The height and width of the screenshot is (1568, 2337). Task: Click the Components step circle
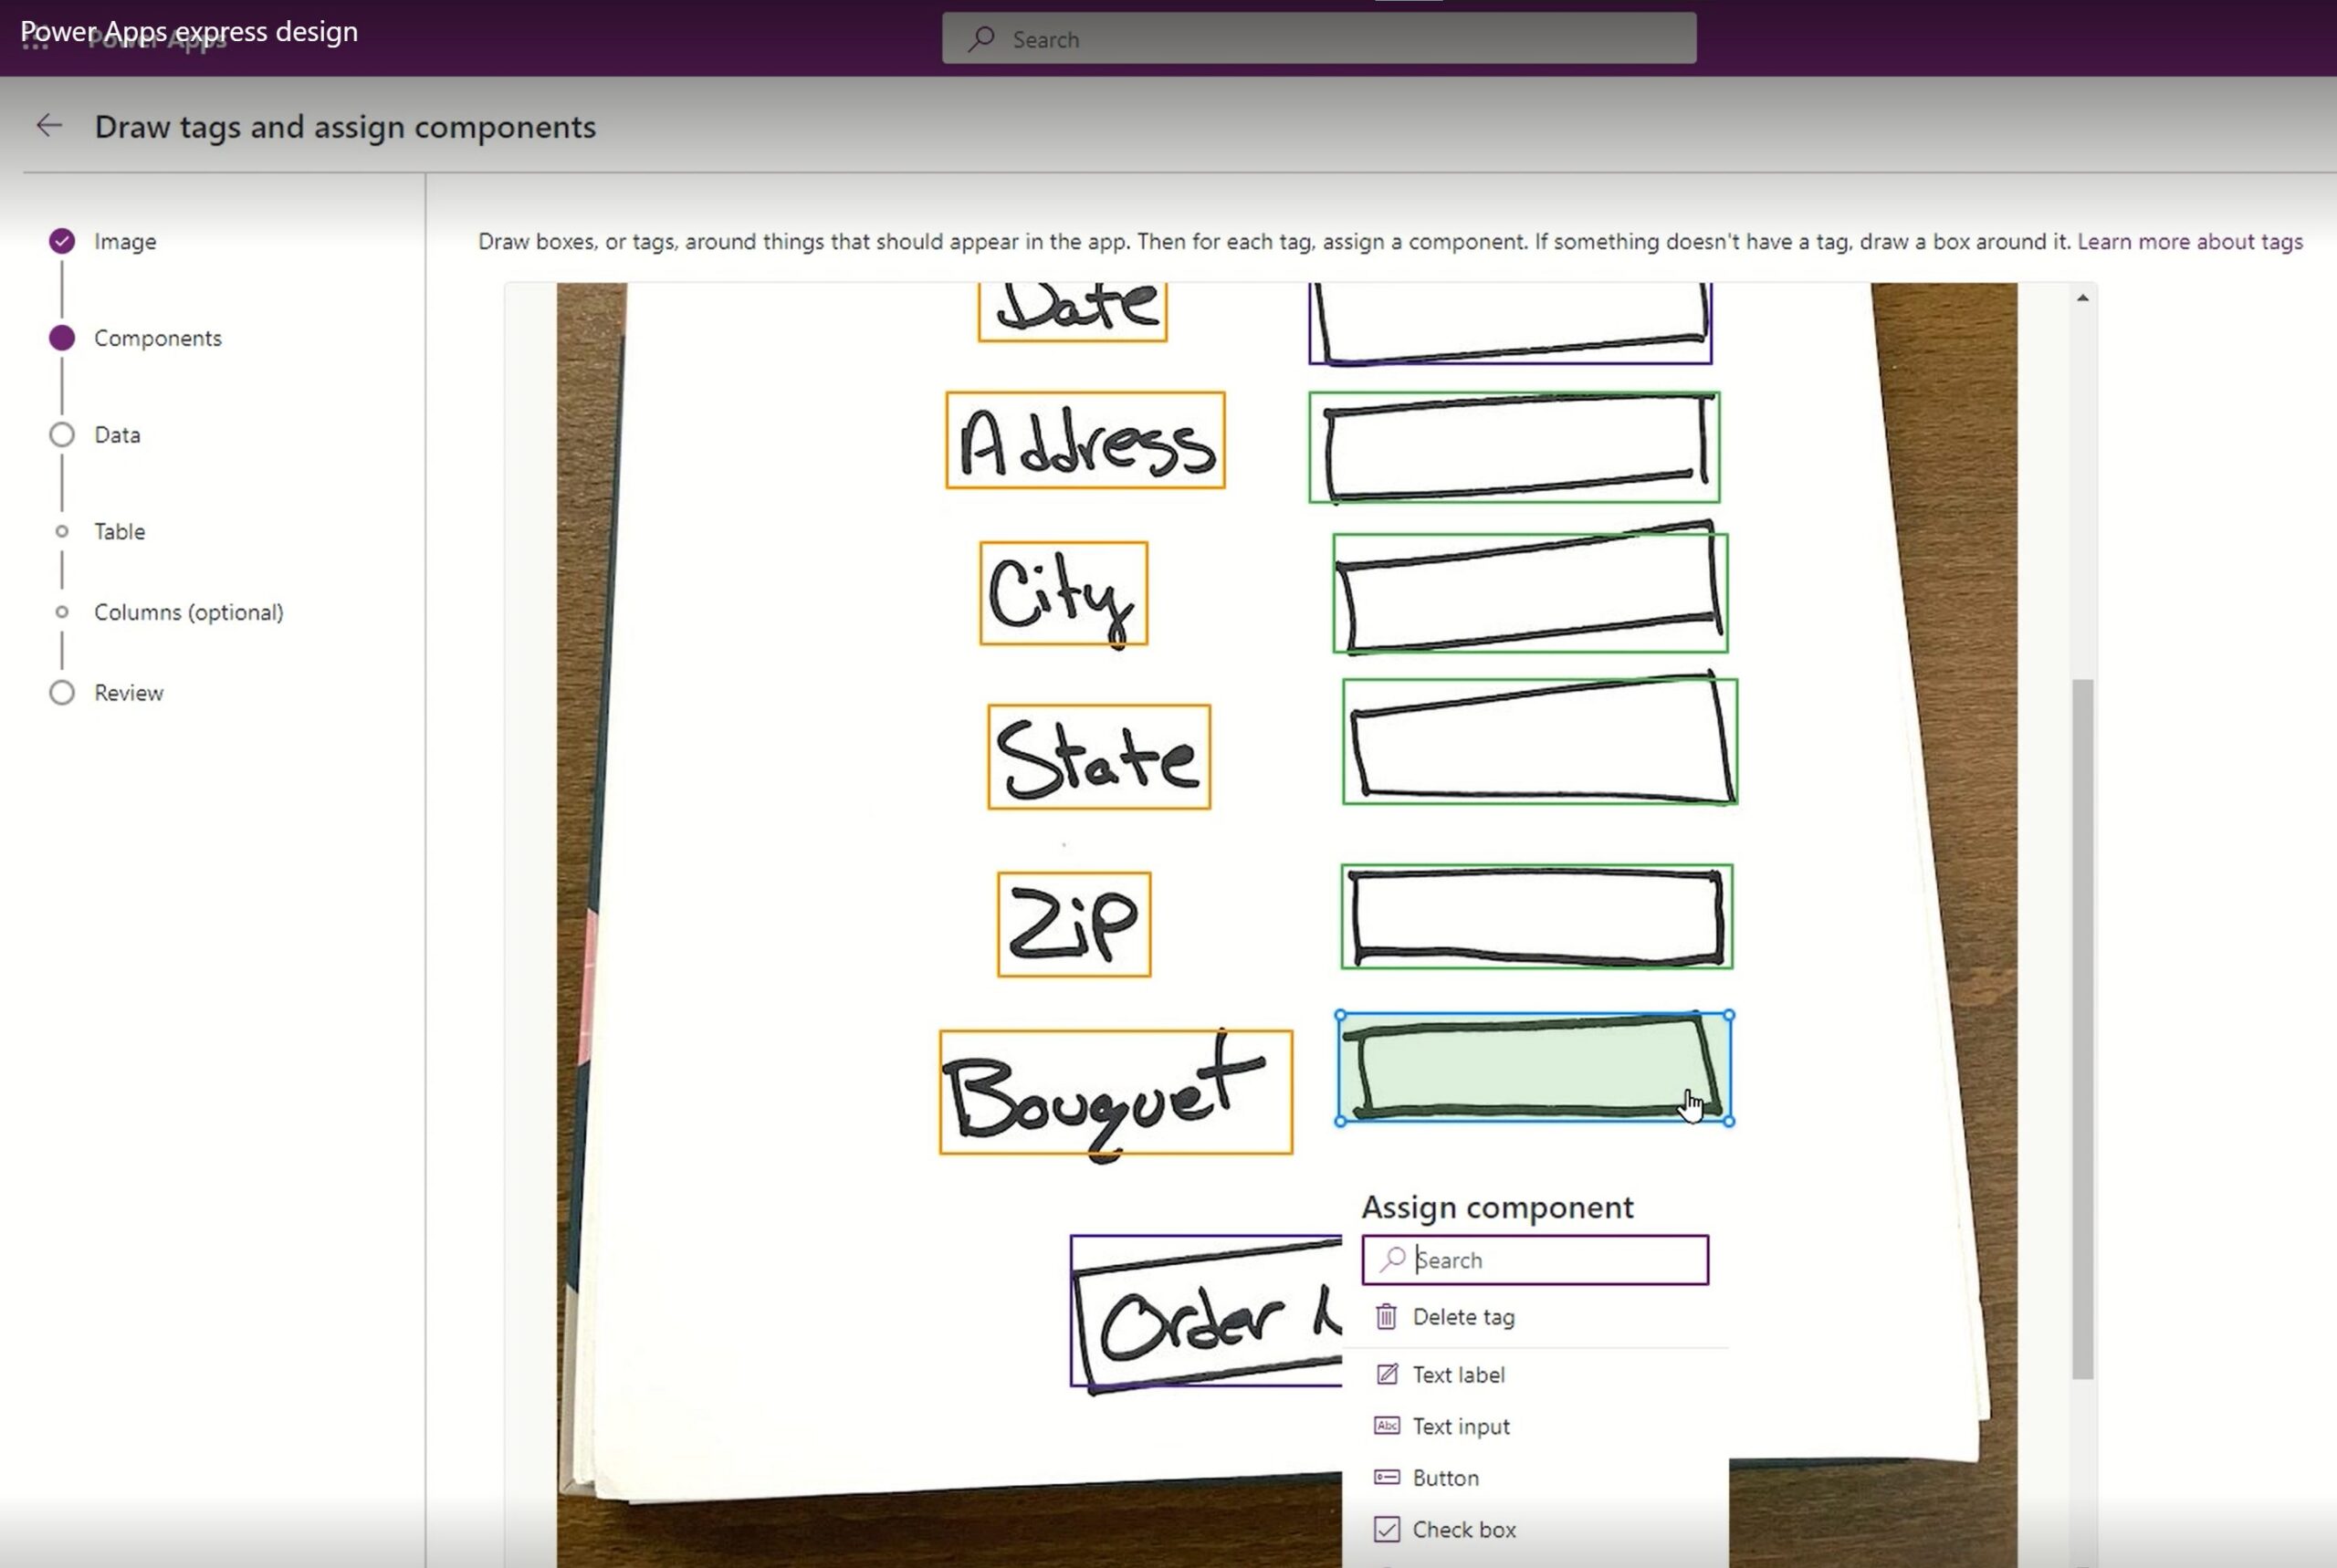click(x=62, y=338)
